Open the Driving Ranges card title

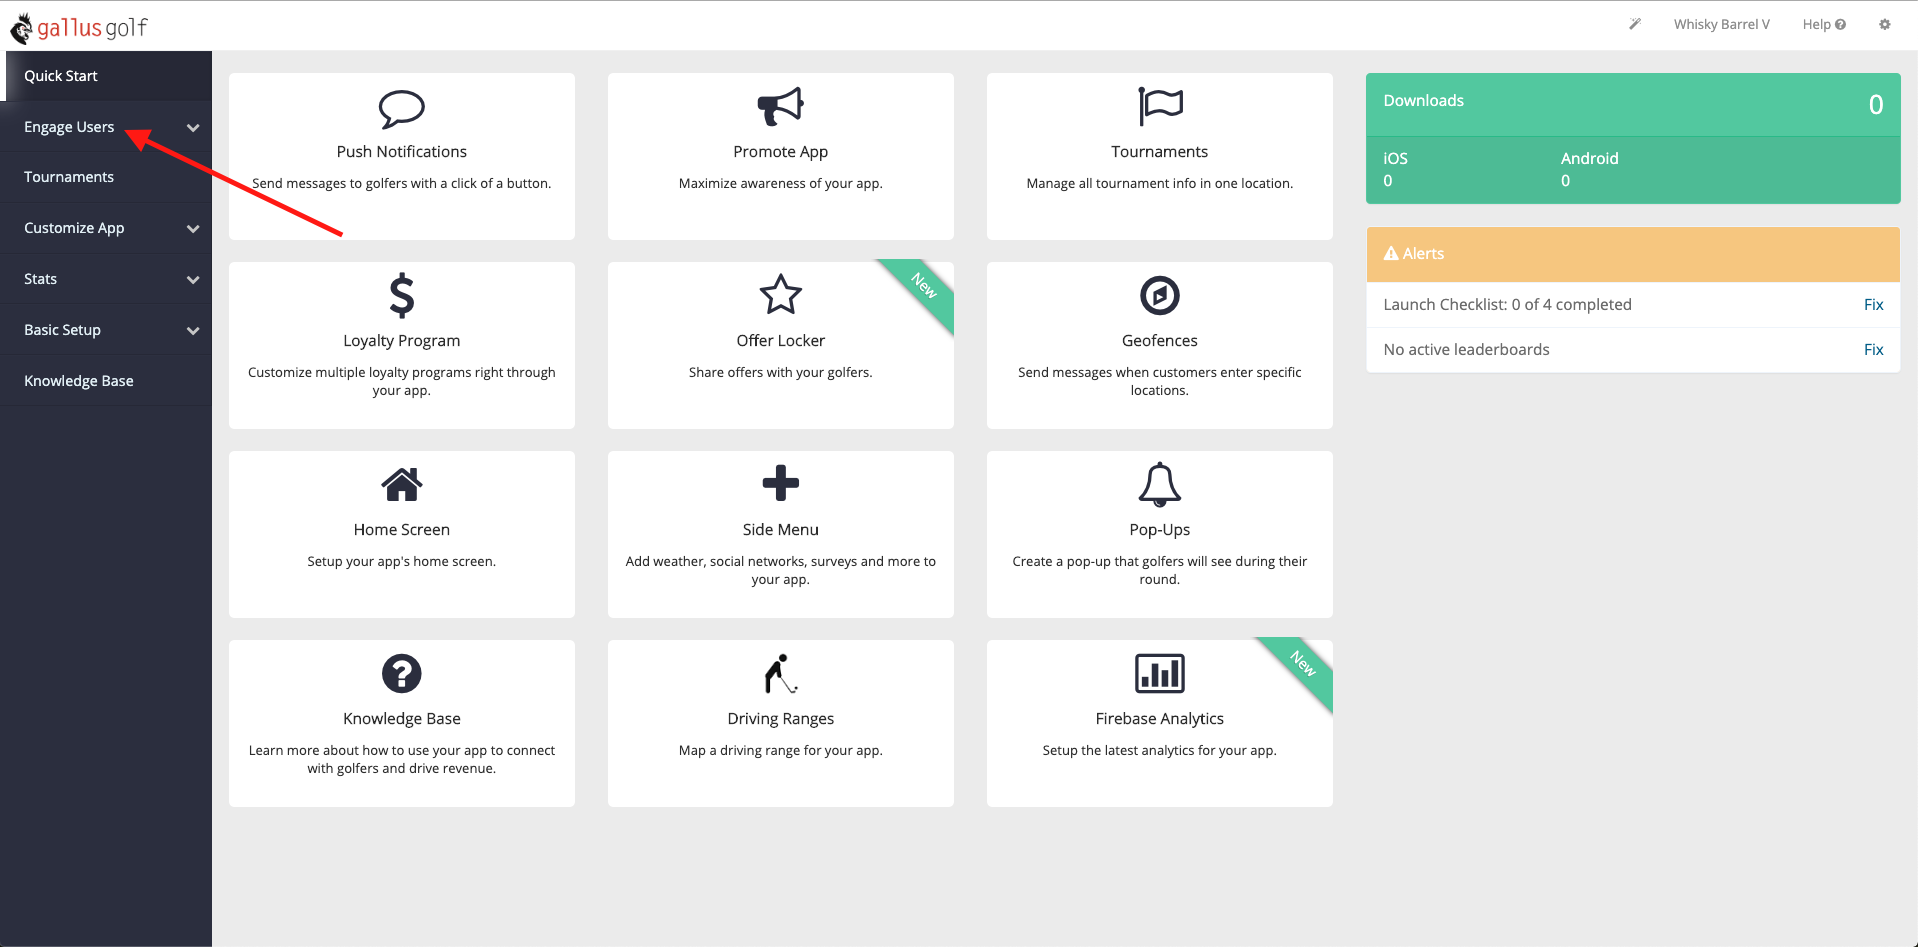pos(781,719)
